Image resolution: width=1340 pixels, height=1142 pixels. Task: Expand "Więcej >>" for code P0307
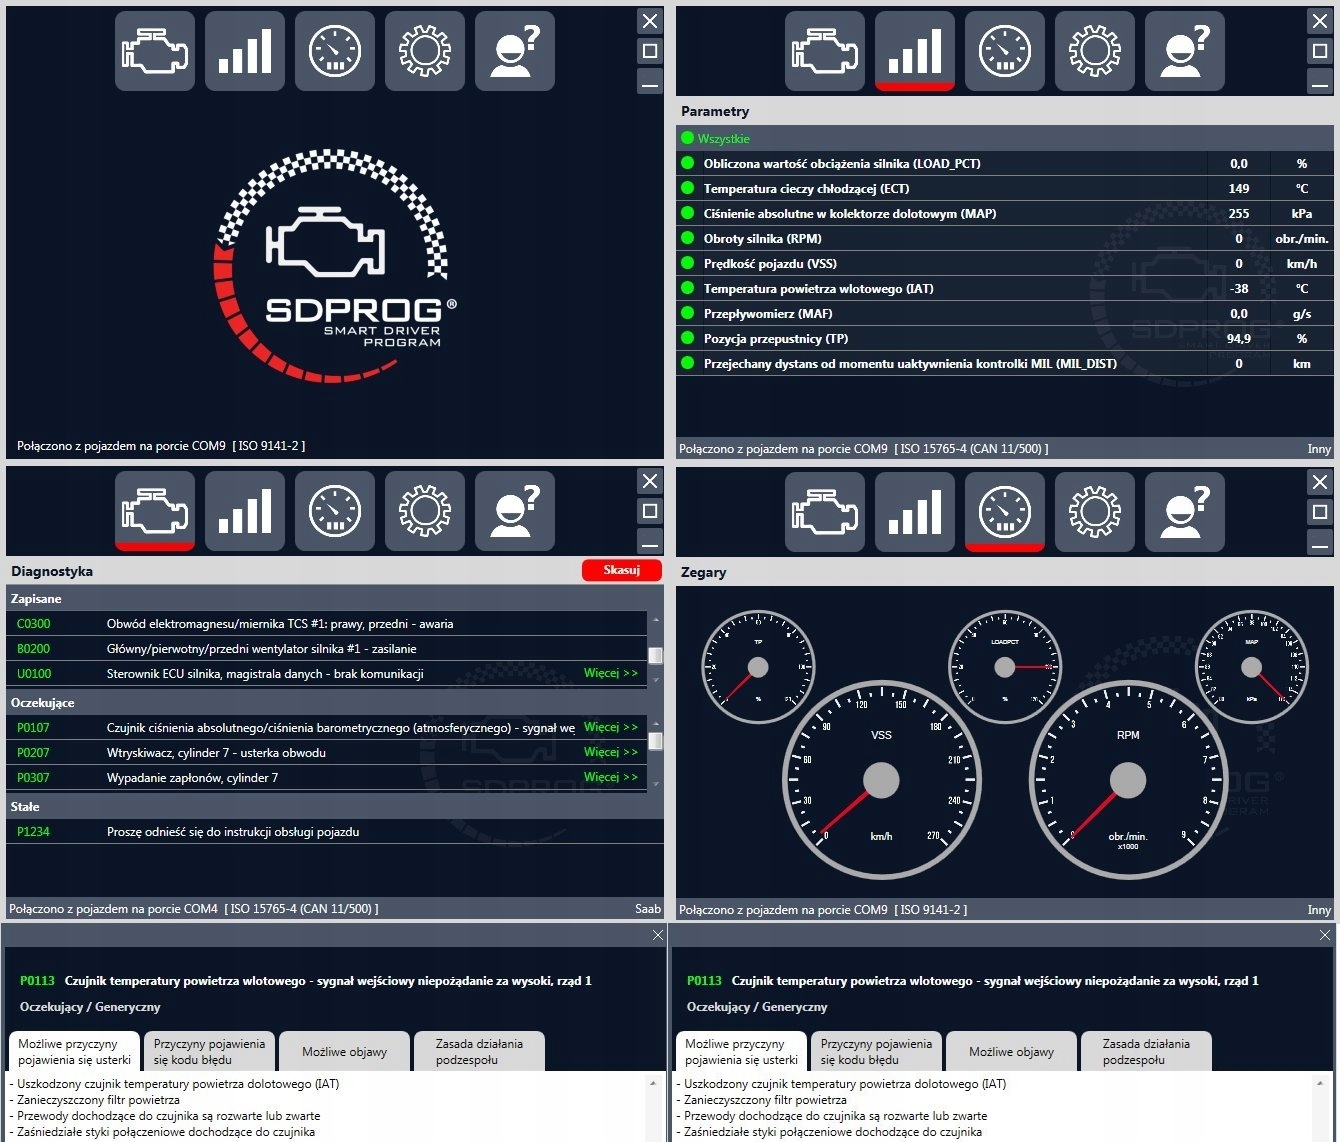(x=611, y=777)
